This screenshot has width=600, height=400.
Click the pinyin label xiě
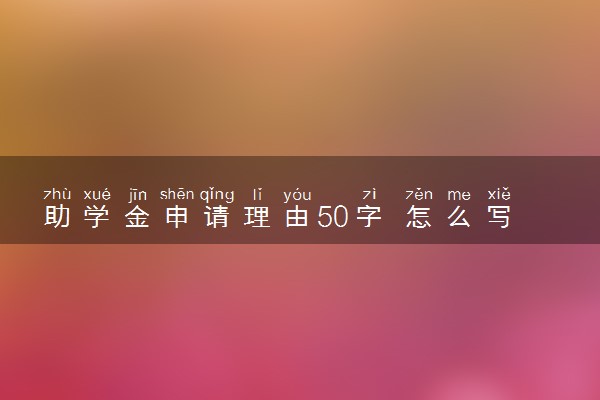(x=499, y=194)
